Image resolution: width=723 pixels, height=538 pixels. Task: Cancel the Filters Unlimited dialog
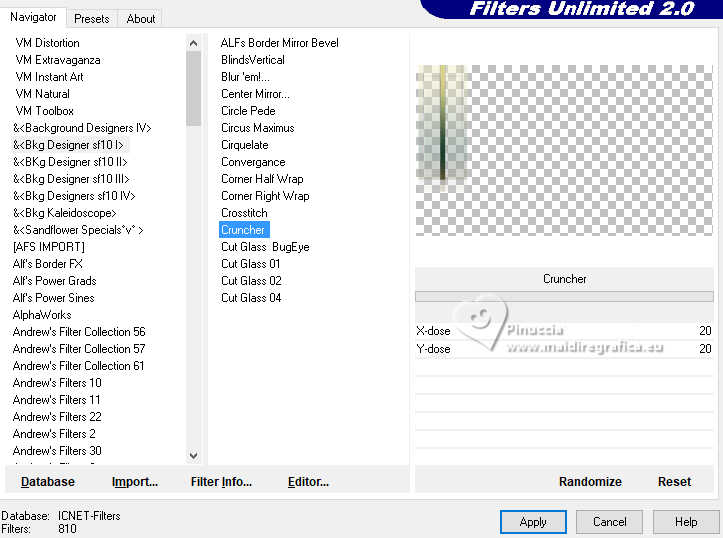pyautogui.click(x=609, y=522)
